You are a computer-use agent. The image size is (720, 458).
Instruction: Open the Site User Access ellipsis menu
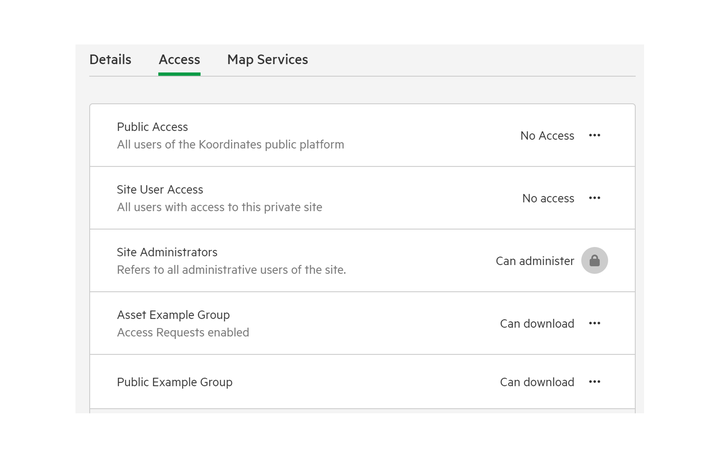click(x=594, y=198)
